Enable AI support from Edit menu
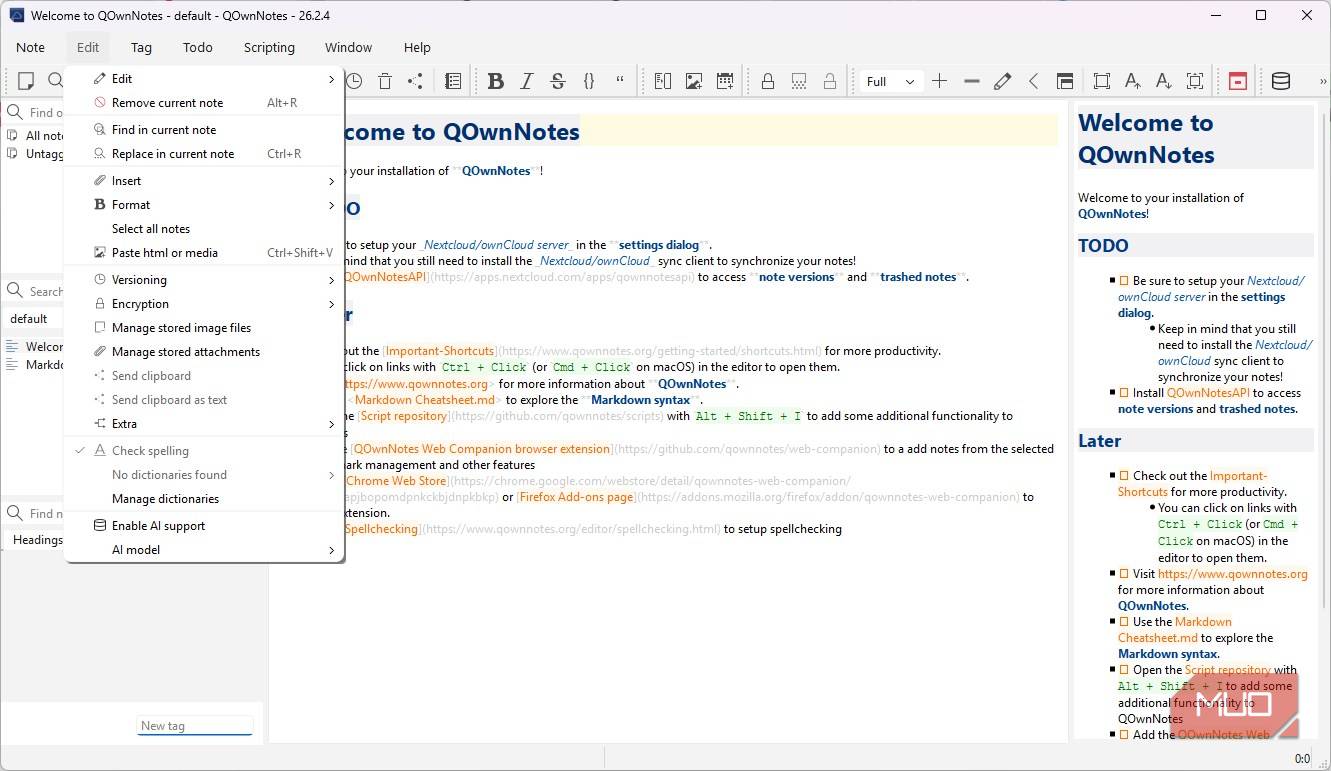The width and height of the screenshot is (1331, 771). 158,526
